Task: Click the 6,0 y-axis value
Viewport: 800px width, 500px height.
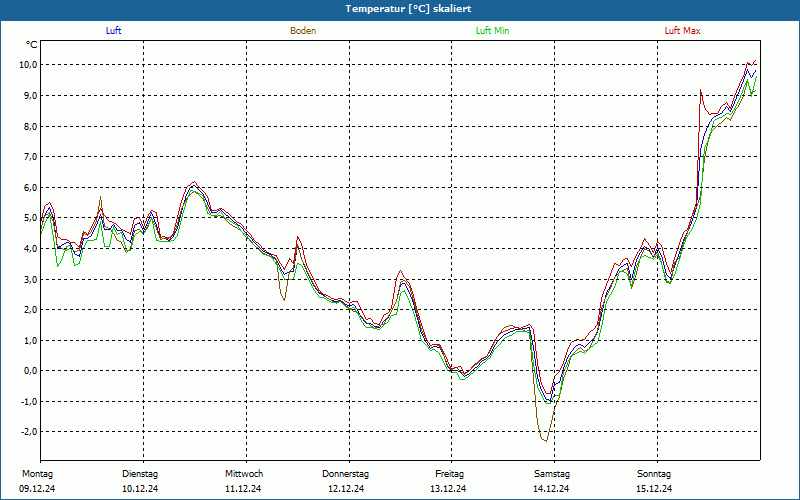Action: tap(31, 187)
